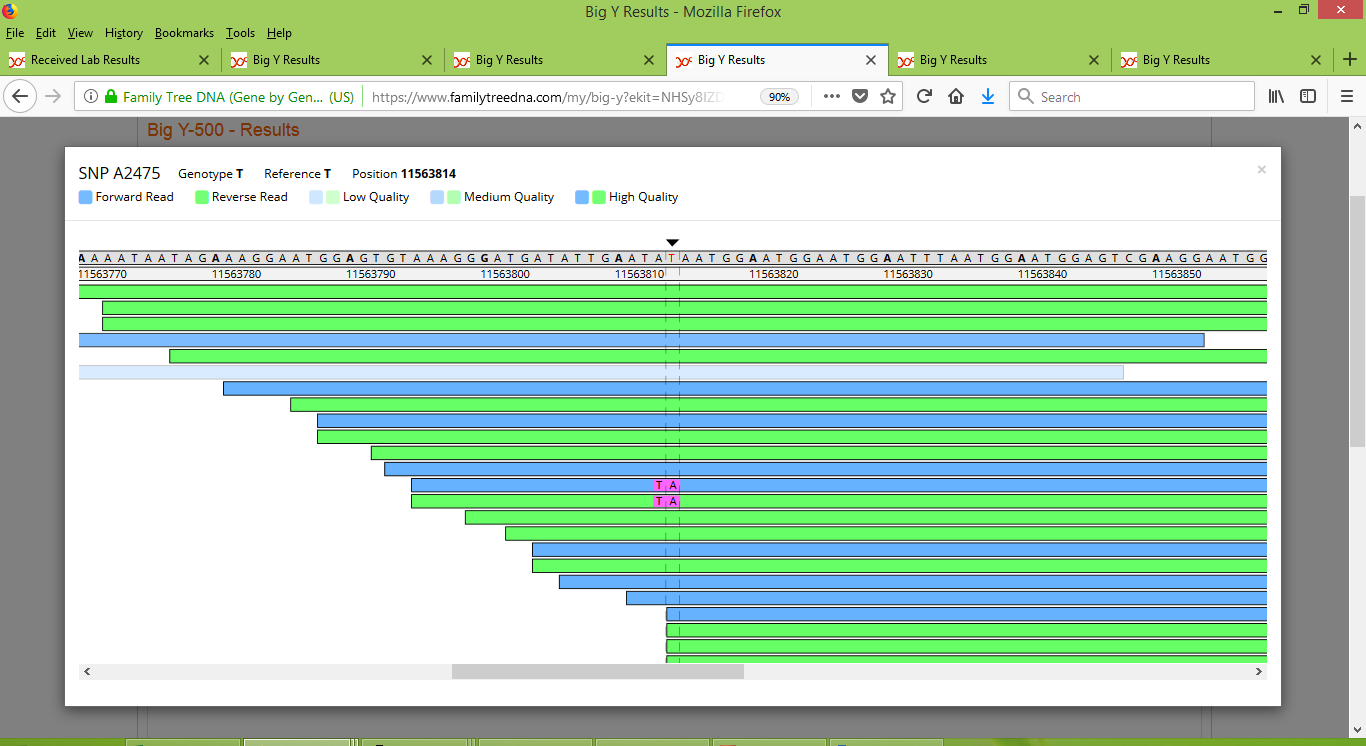Click position label 11563840 on ruler
Image resolution: width=1366 pixels, height=746 pixels.
(x=1043, y=274)
